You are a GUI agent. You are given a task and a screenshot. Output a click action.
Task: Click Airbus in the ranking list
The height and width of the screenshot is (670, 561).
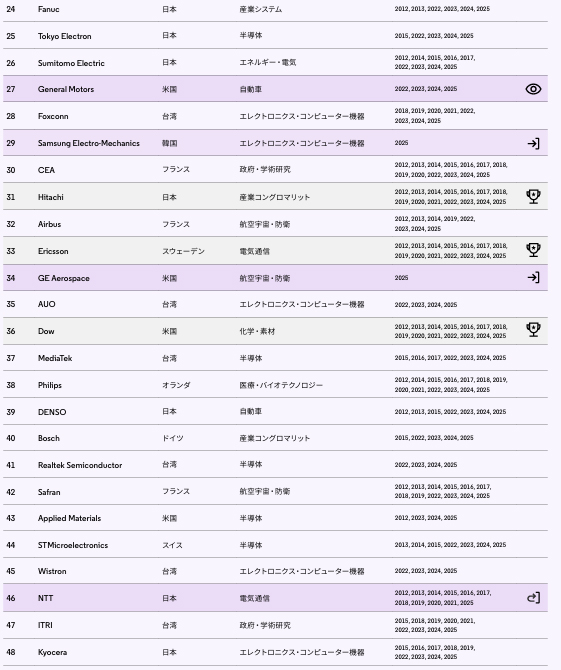(x=49, y=224)
